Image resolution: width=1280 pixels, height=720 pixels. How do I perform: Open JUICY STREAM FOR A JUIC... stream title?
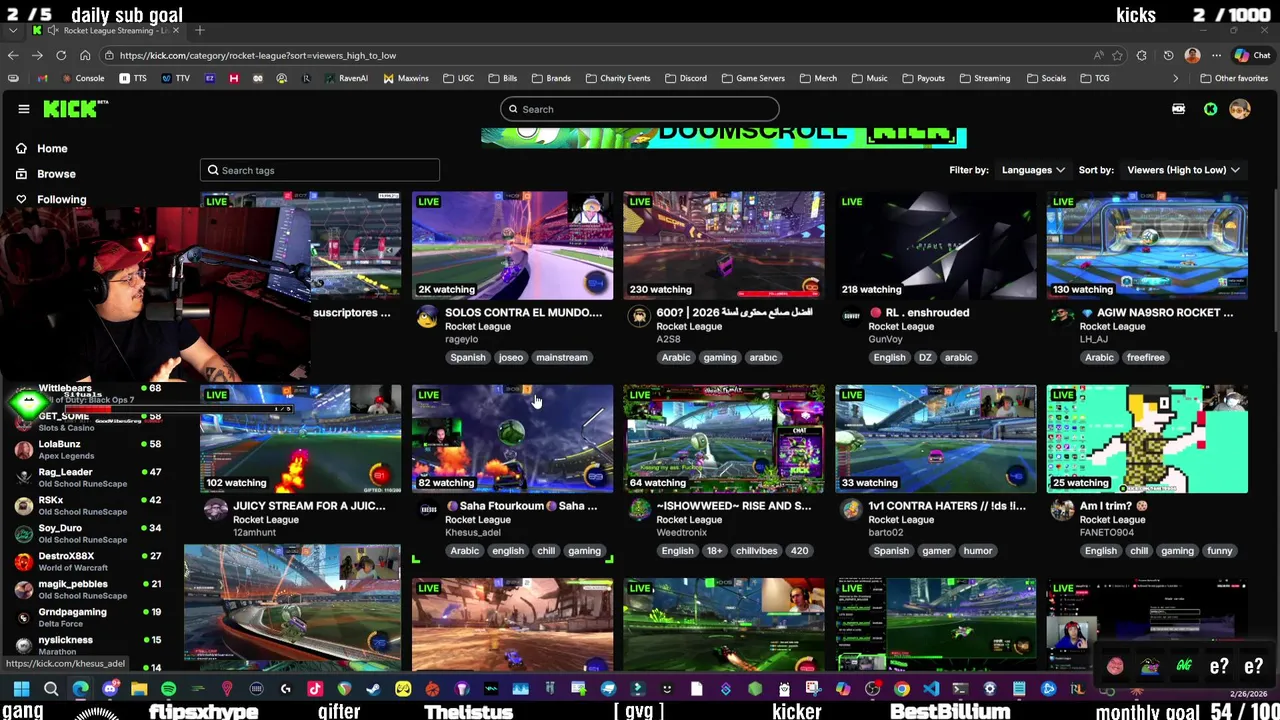(309, 505)
